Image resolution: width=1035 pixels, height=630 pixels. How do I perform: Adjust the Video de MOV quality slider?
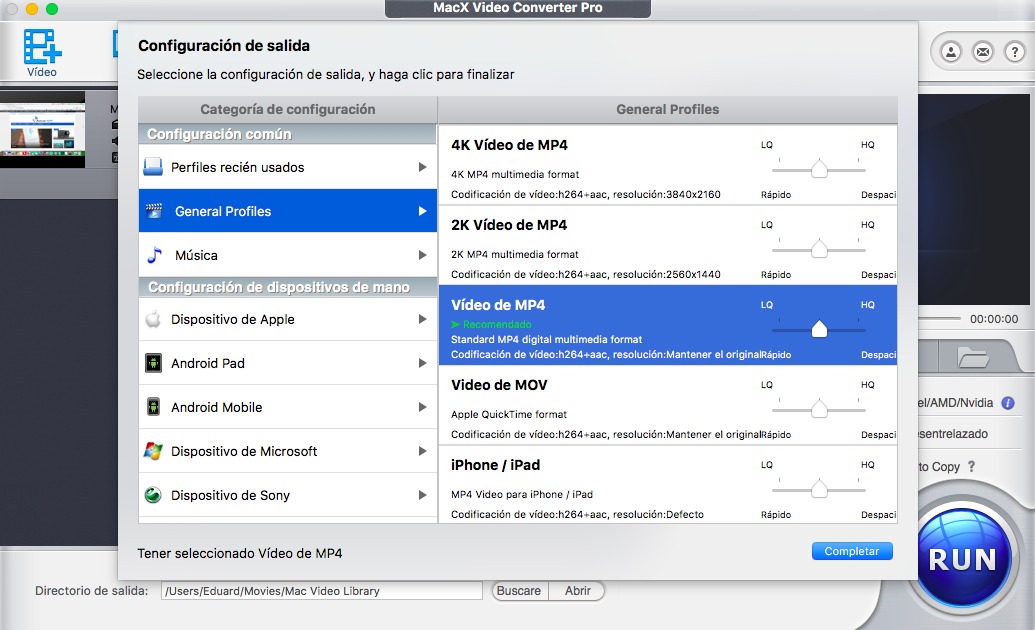point(819,409)
